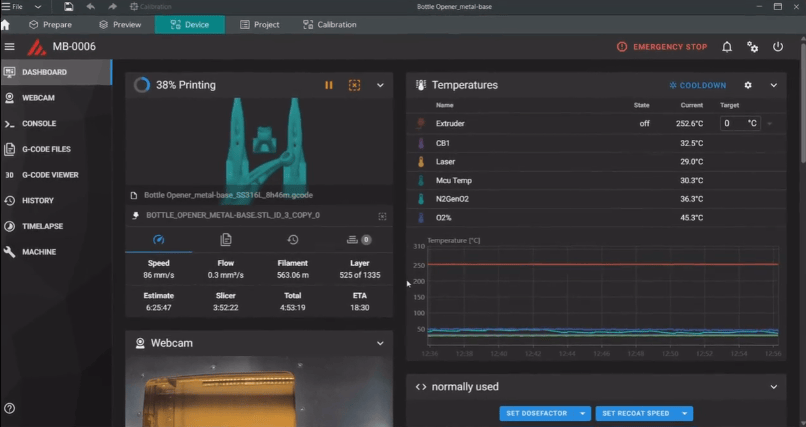806x427 pixels.
Task: Toggle the sidebar hamburger menu
Action: 10,47
